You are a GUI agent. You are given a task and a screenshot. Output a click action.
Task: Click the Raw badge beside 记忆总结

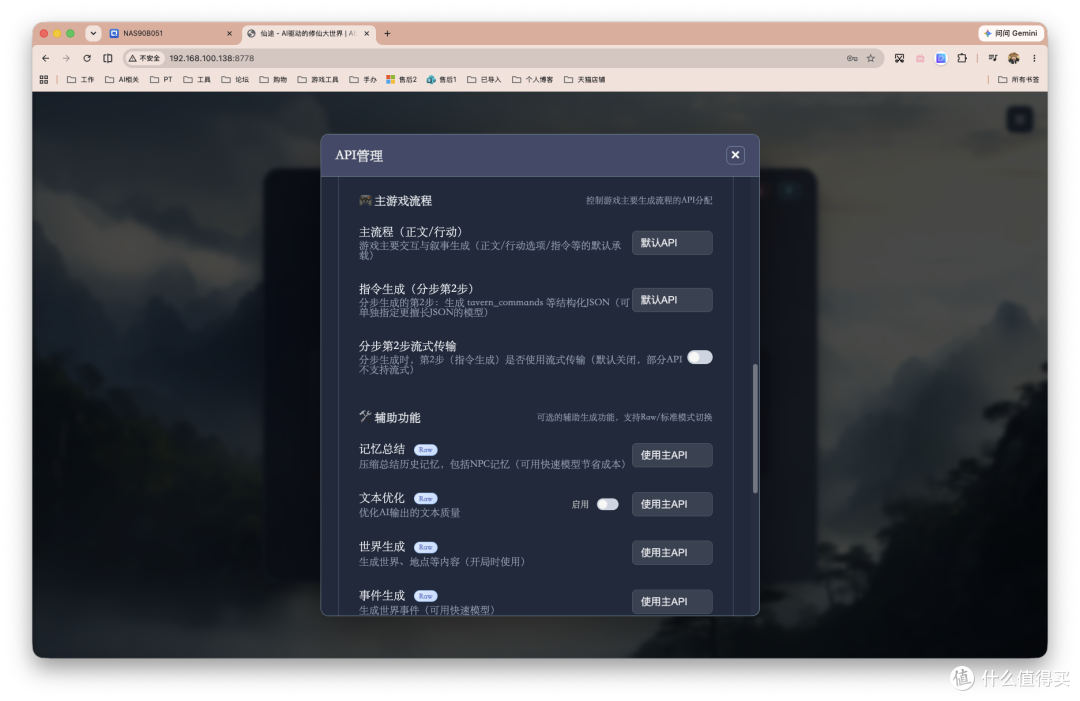(426, 450)
